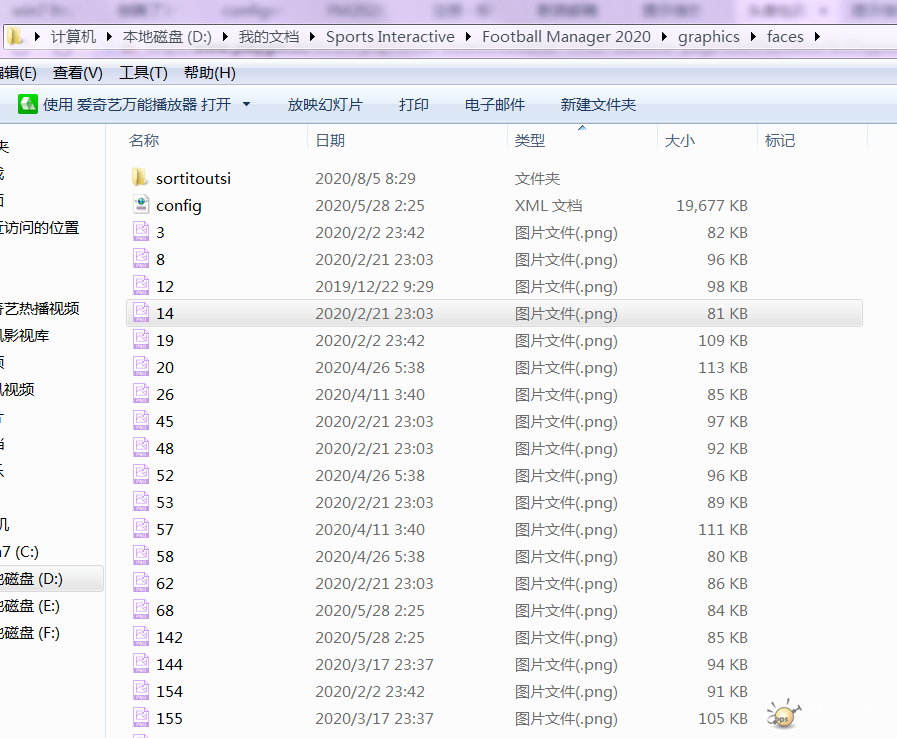The height and width of the screenshot is (738, 897).
Task: Select 访问的位置 in navigation pane
Action: [x=39, y=227]
